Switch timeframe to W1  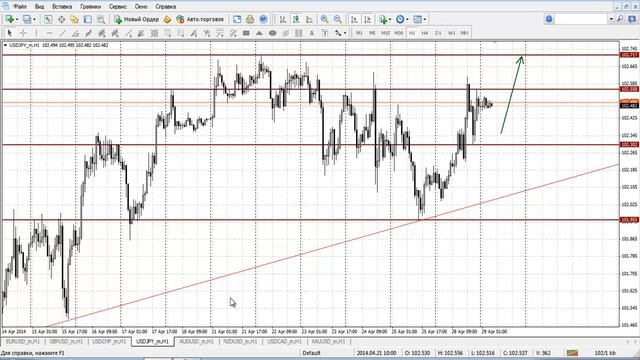tap(451, 33)
